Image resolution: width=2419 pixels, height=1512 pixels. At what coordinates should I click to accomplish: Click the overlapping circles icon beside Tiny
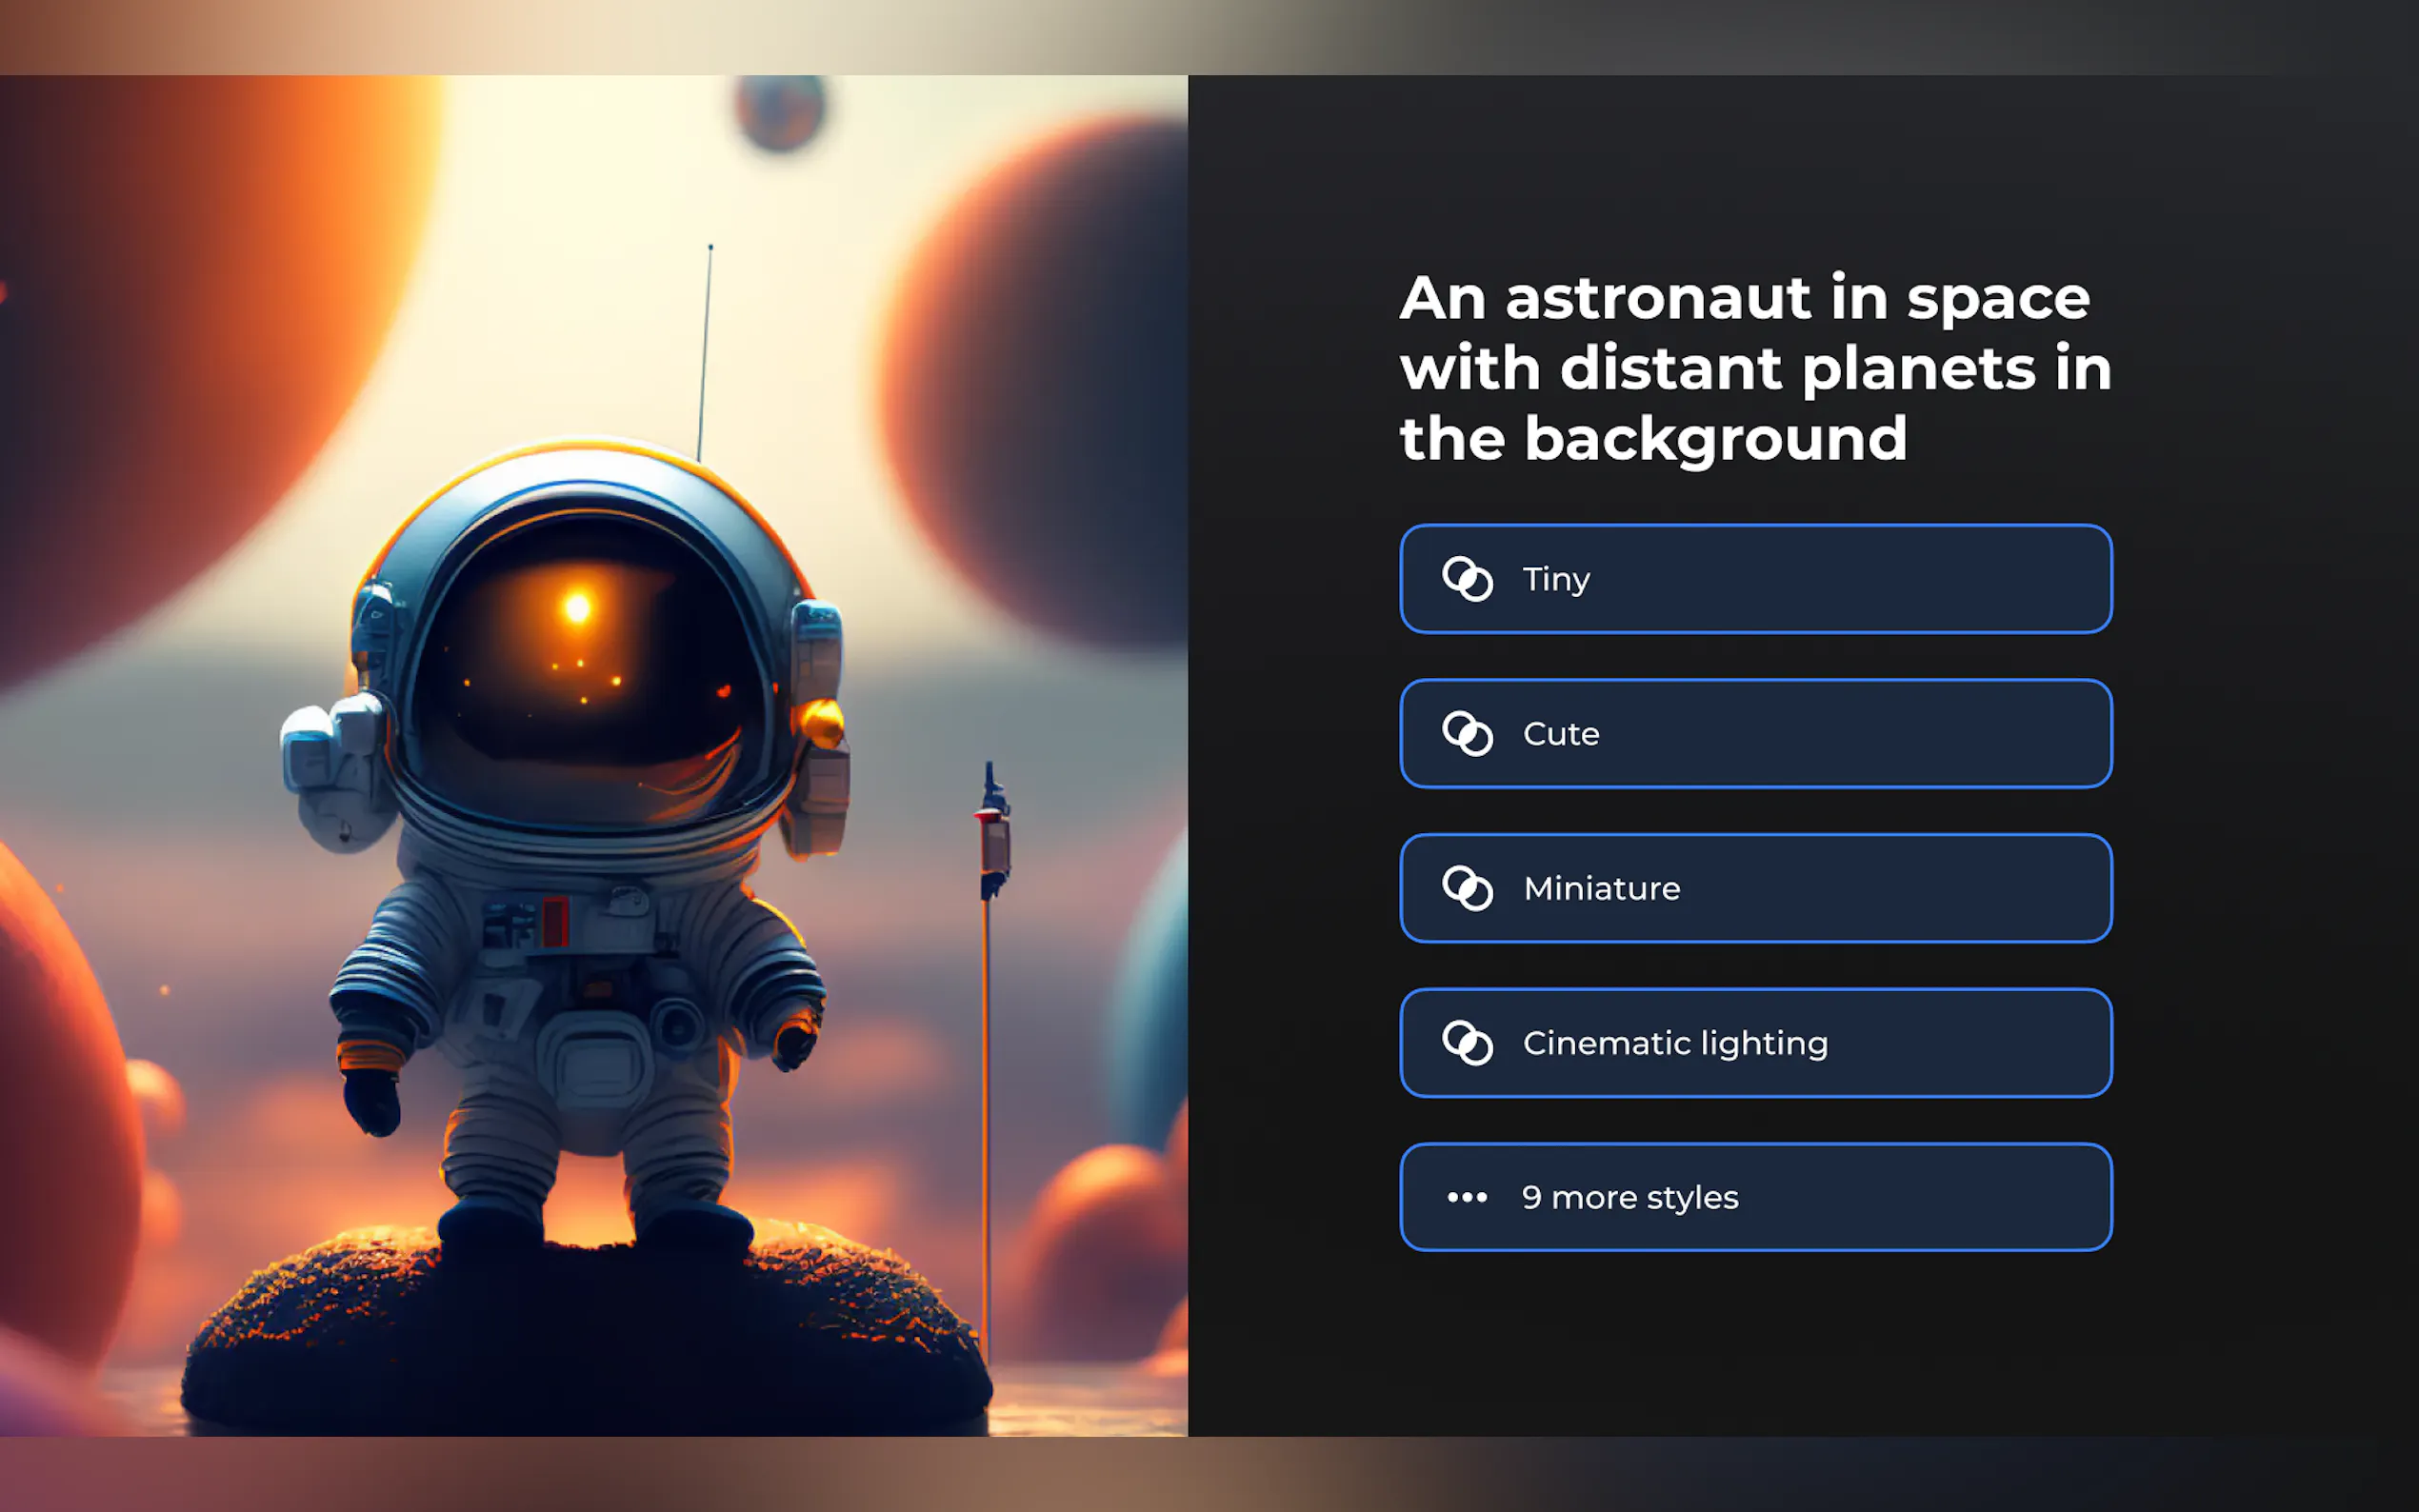[x=1467, y=579]
